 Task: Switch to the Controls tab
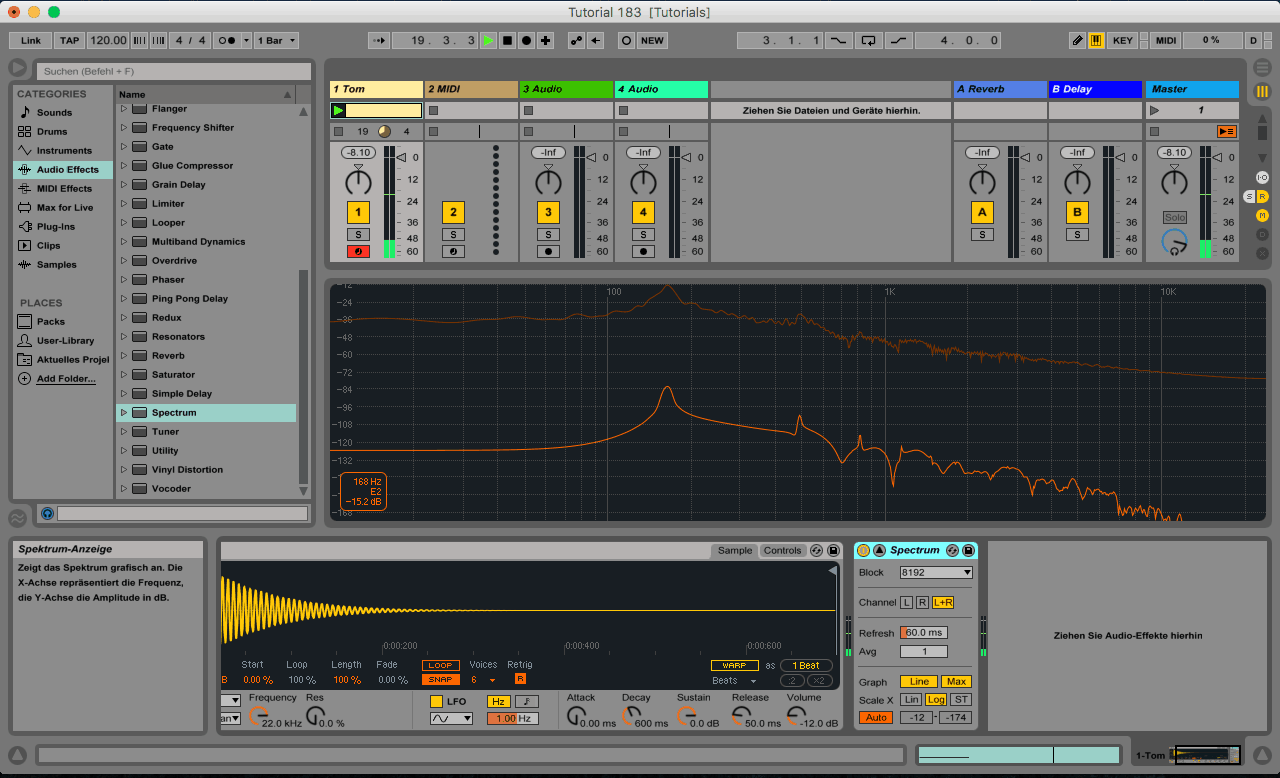(x=782, y=551)
